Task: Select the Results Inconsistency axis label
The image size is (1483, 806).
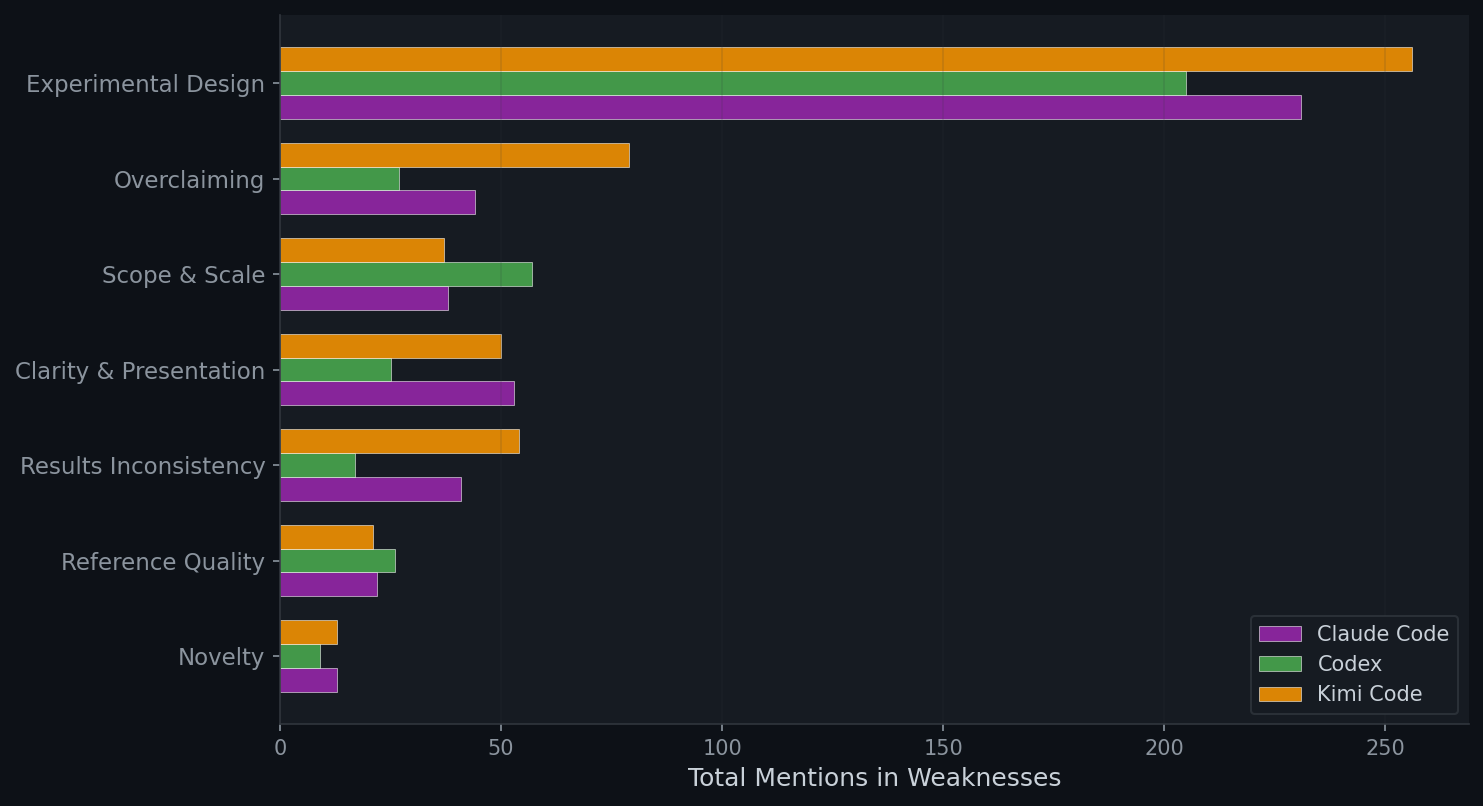Action: pos(143,466)
